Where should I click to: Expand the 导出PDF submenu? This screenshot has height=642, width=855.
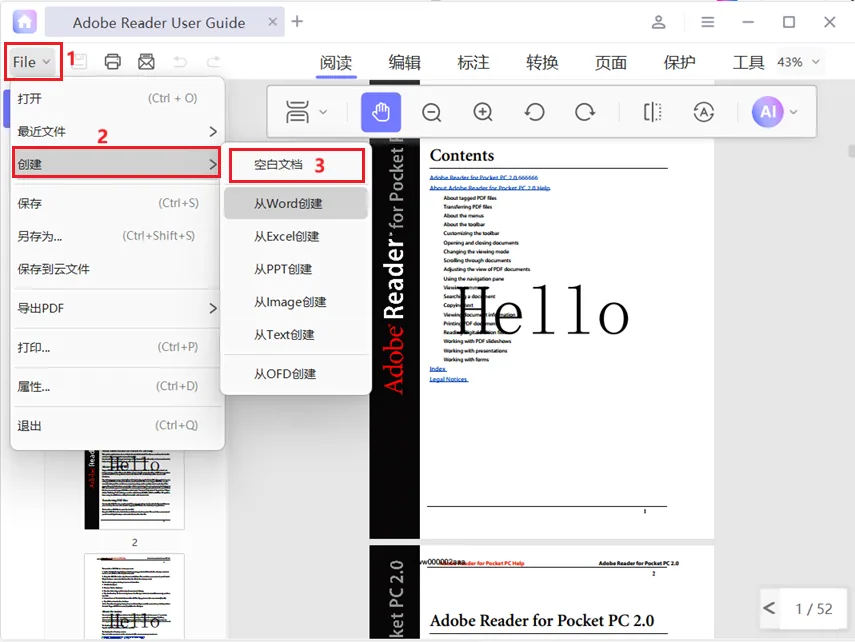point(116,308)
